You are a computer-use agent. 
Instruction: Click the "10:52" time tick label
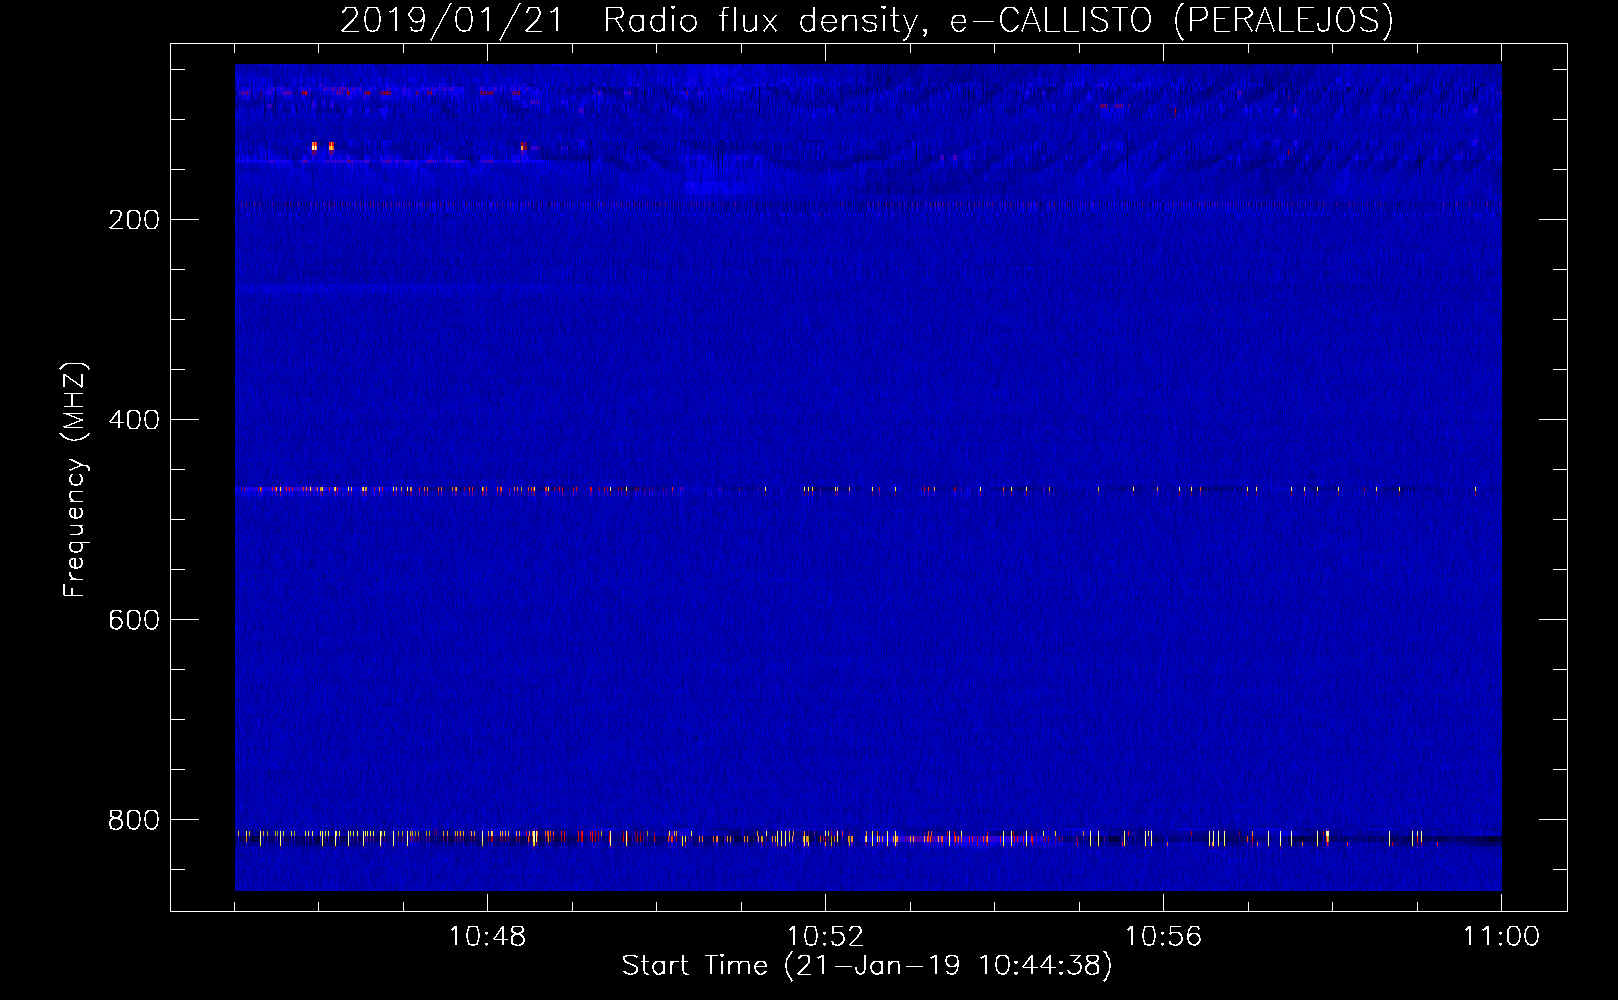(x=825, y=937)
